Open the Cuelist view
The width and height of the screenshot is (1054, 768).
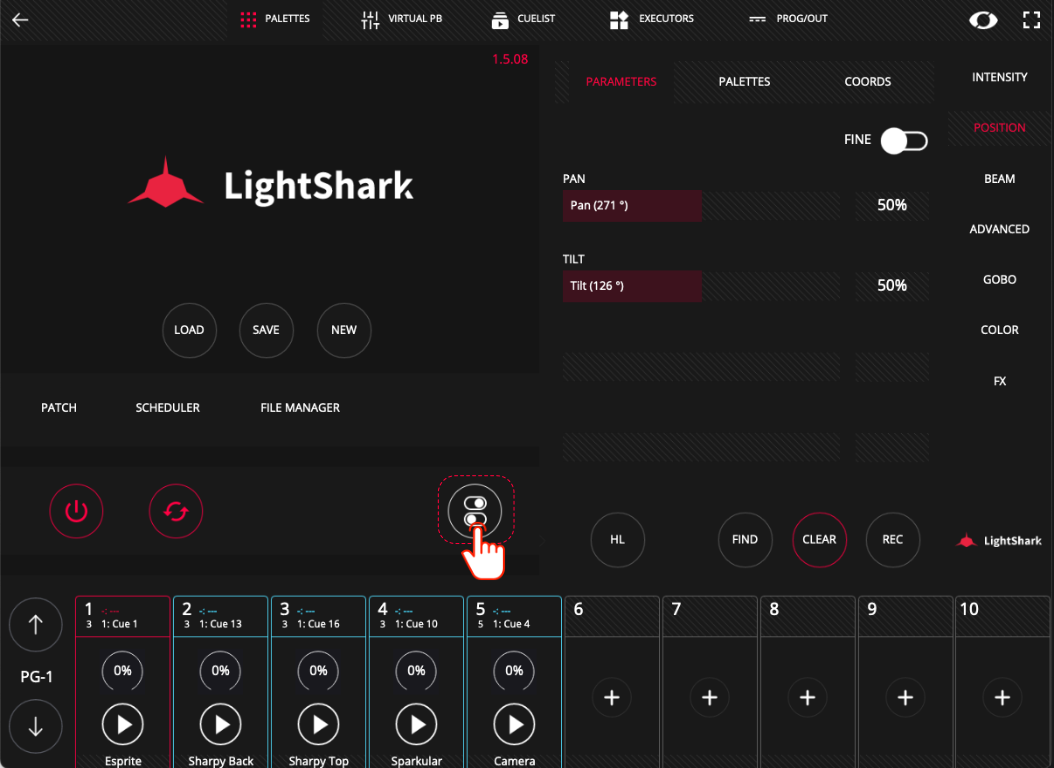tap(523, 19)
